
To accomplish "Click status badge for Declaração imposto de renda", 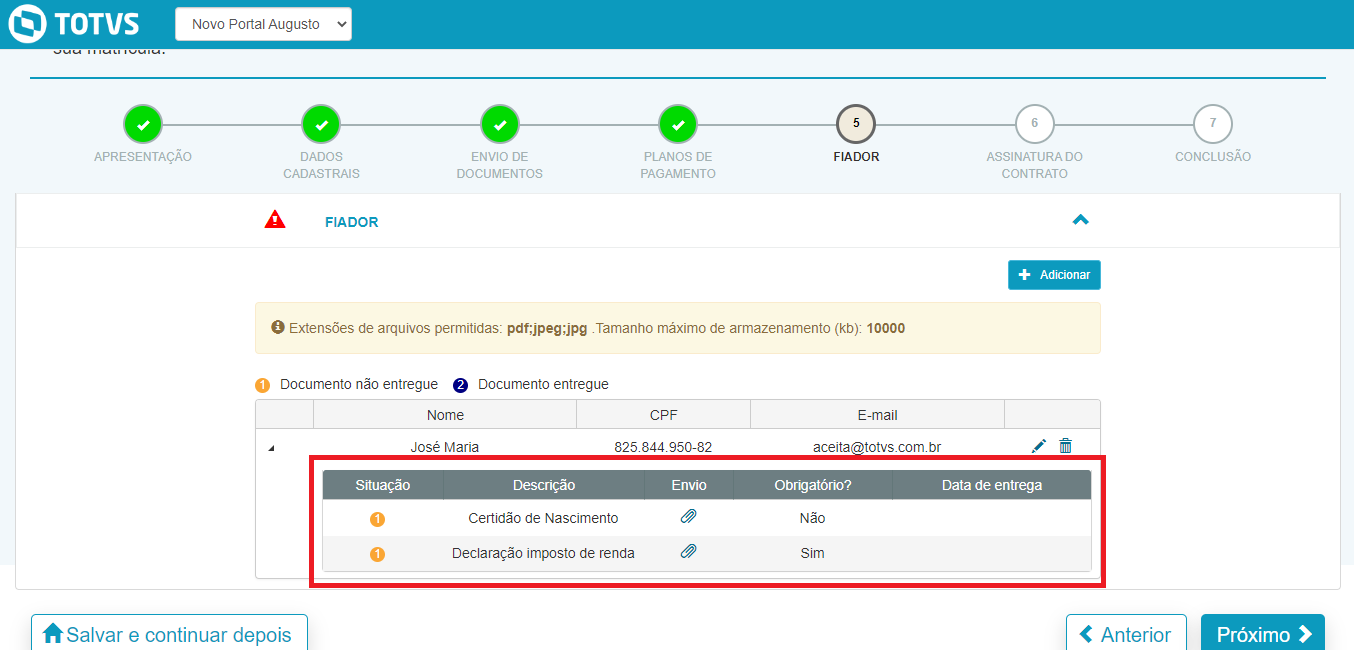I will click(x=378, y=554).
